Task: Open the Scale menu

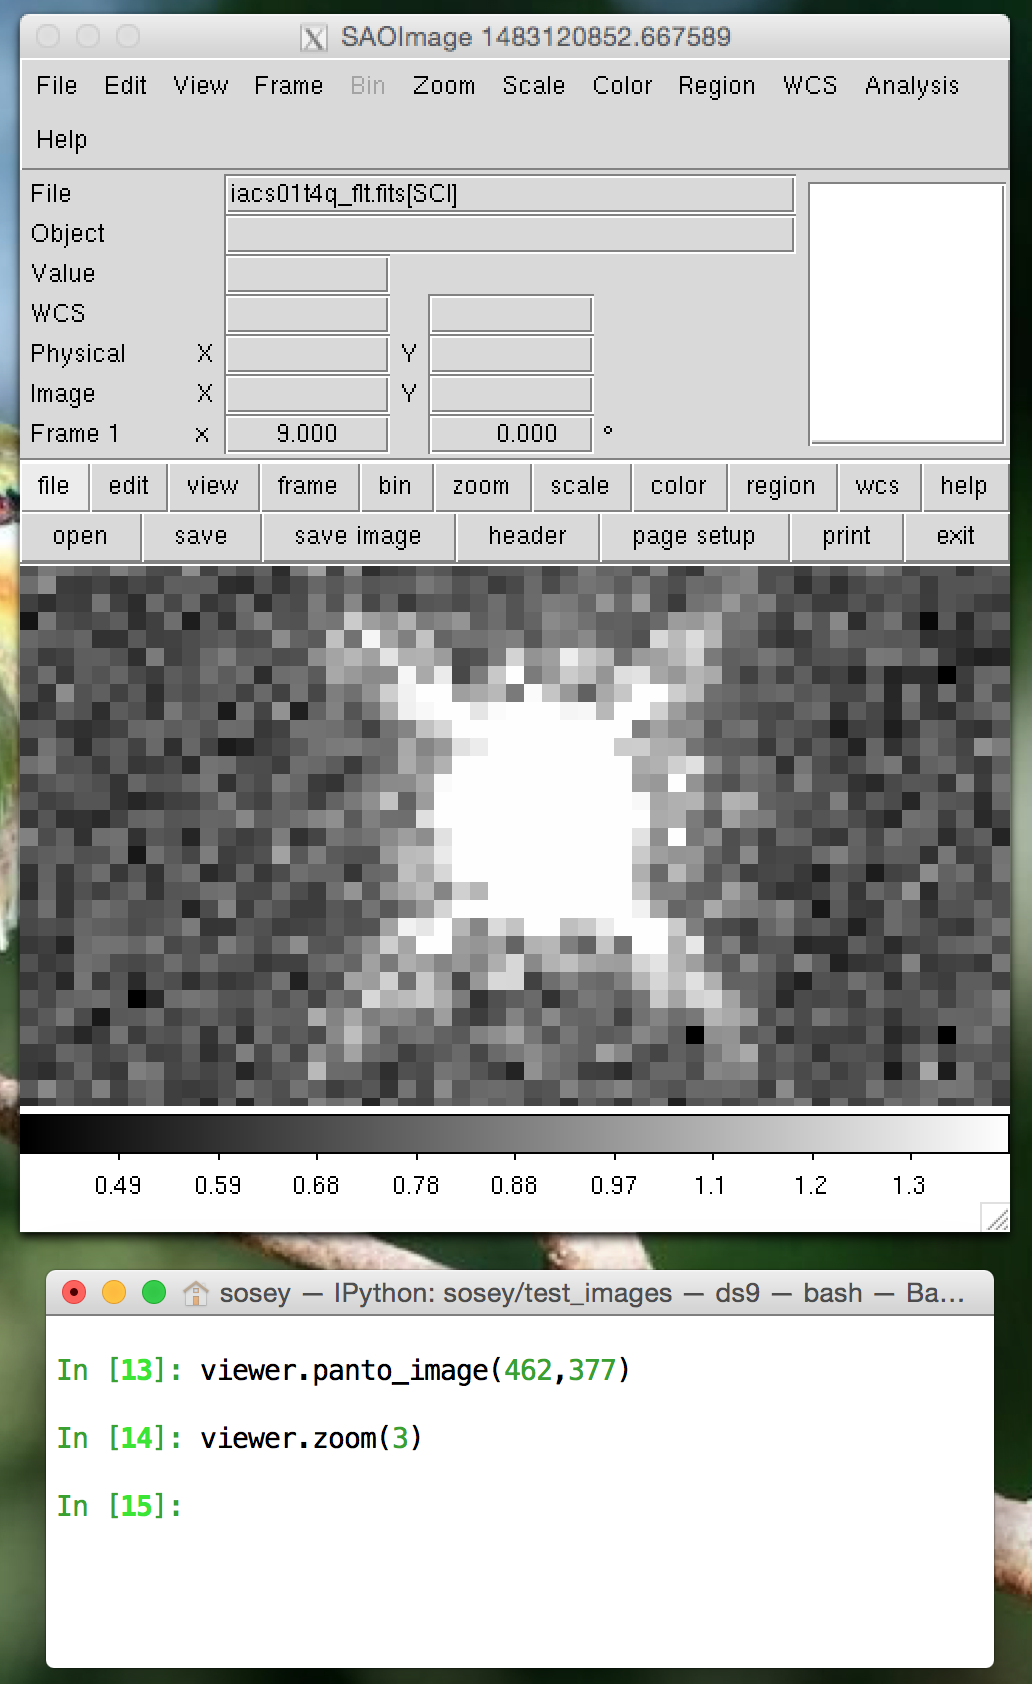Action: click(x=533, y=86)
